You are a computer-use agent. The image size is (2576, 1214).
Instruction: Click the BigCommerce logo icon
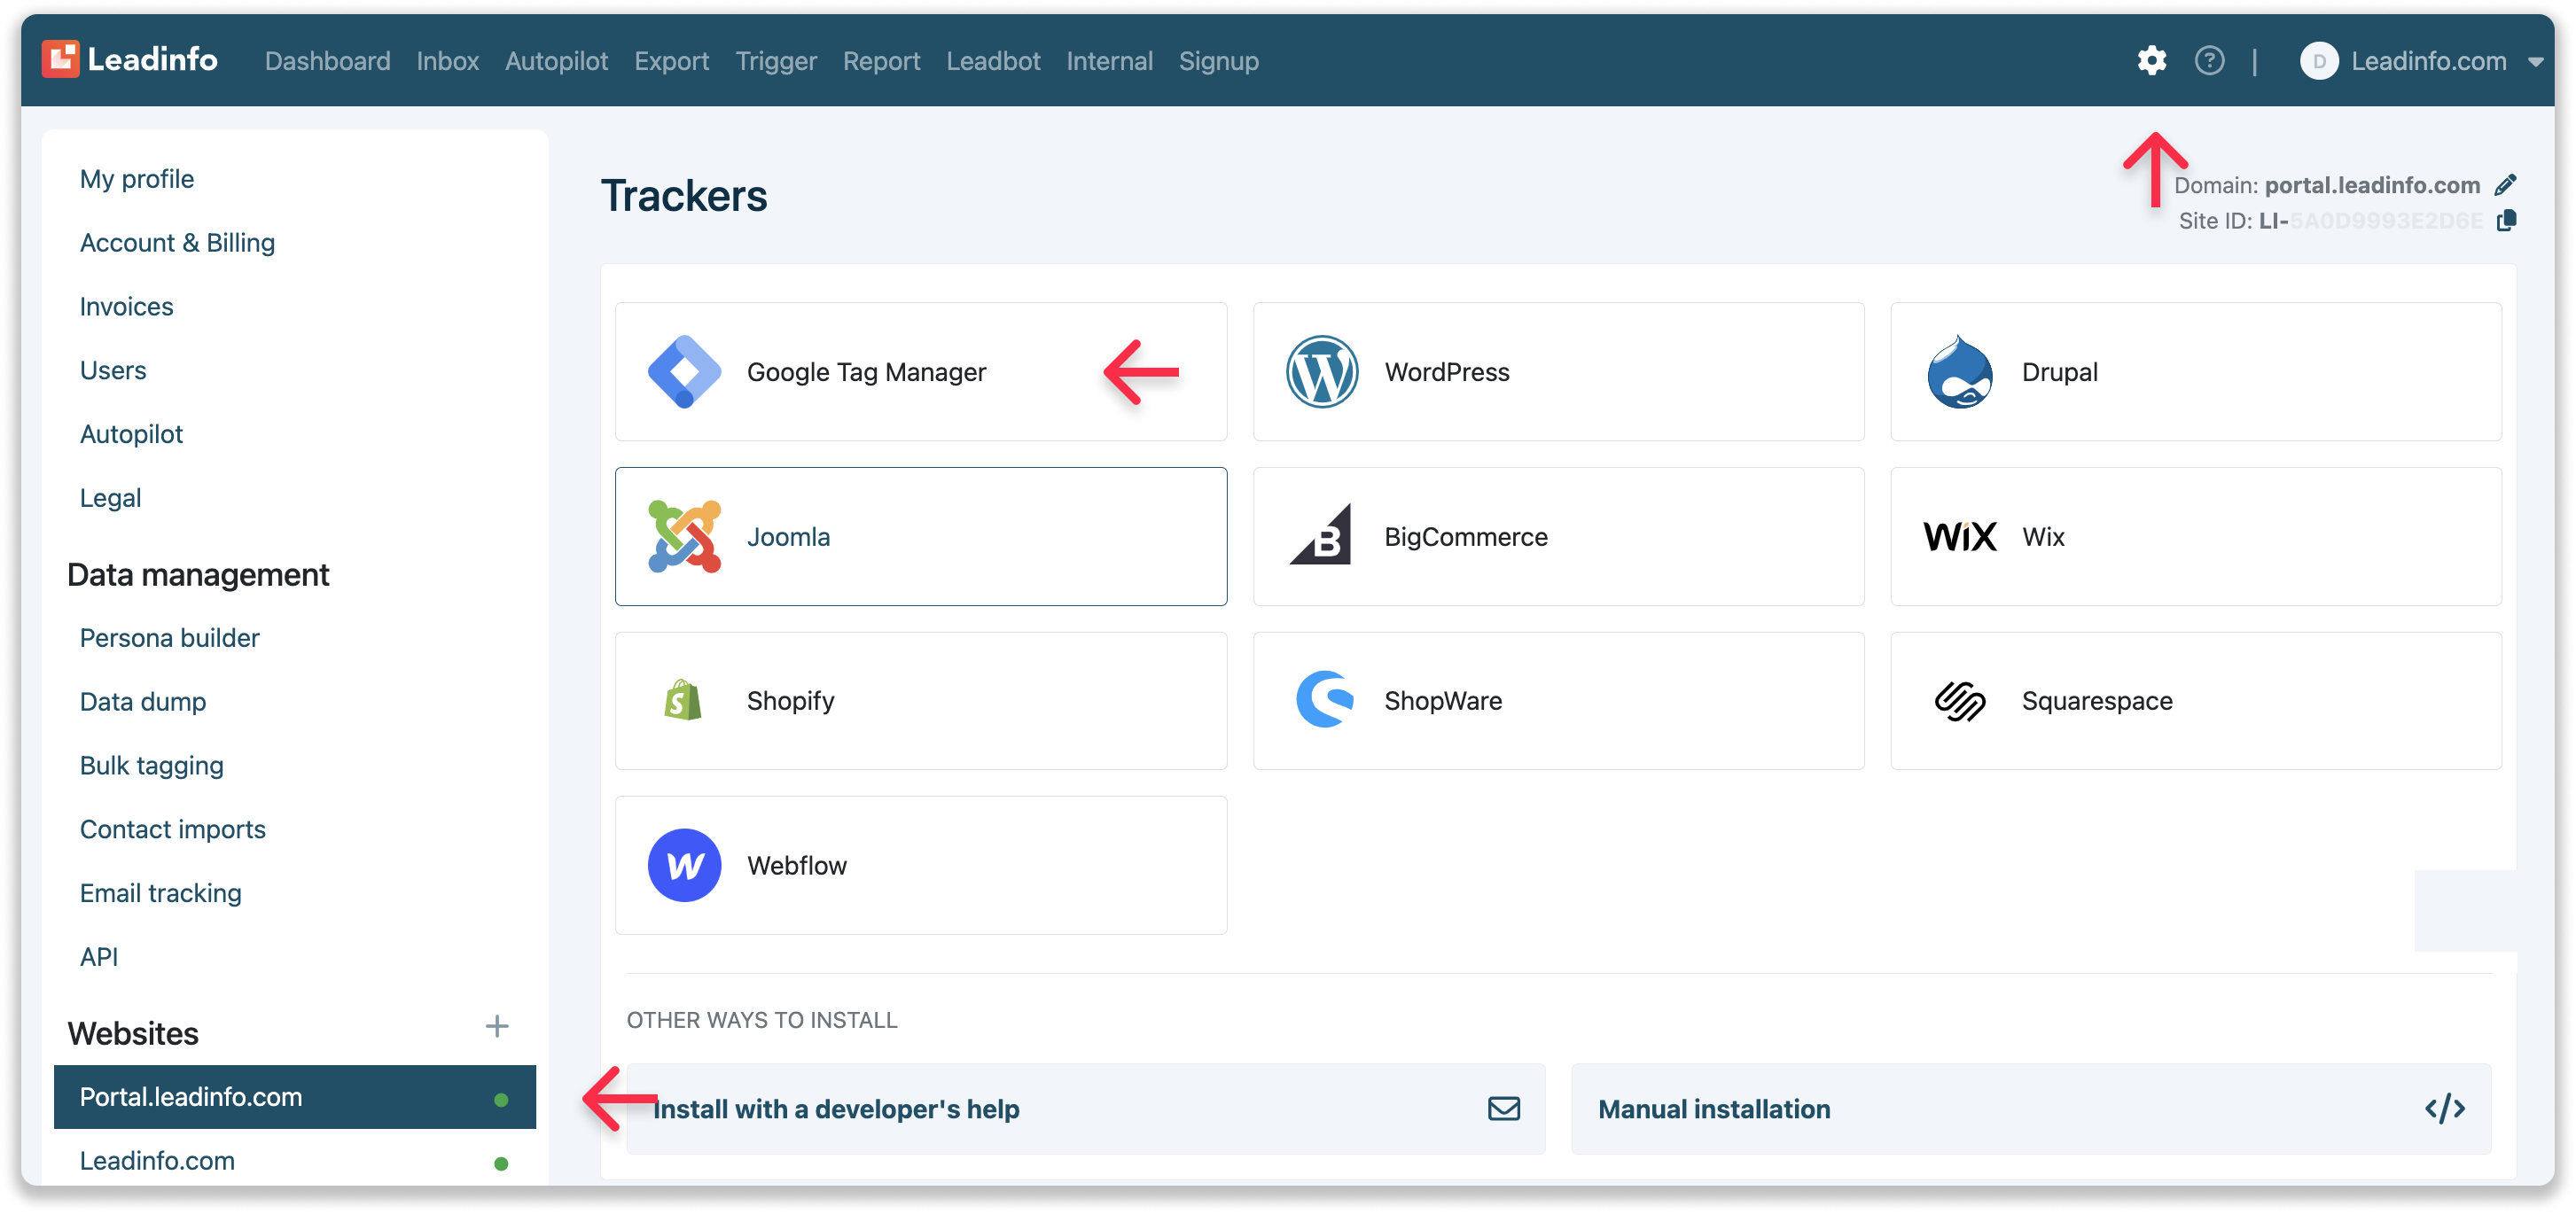pos(1320,536)
